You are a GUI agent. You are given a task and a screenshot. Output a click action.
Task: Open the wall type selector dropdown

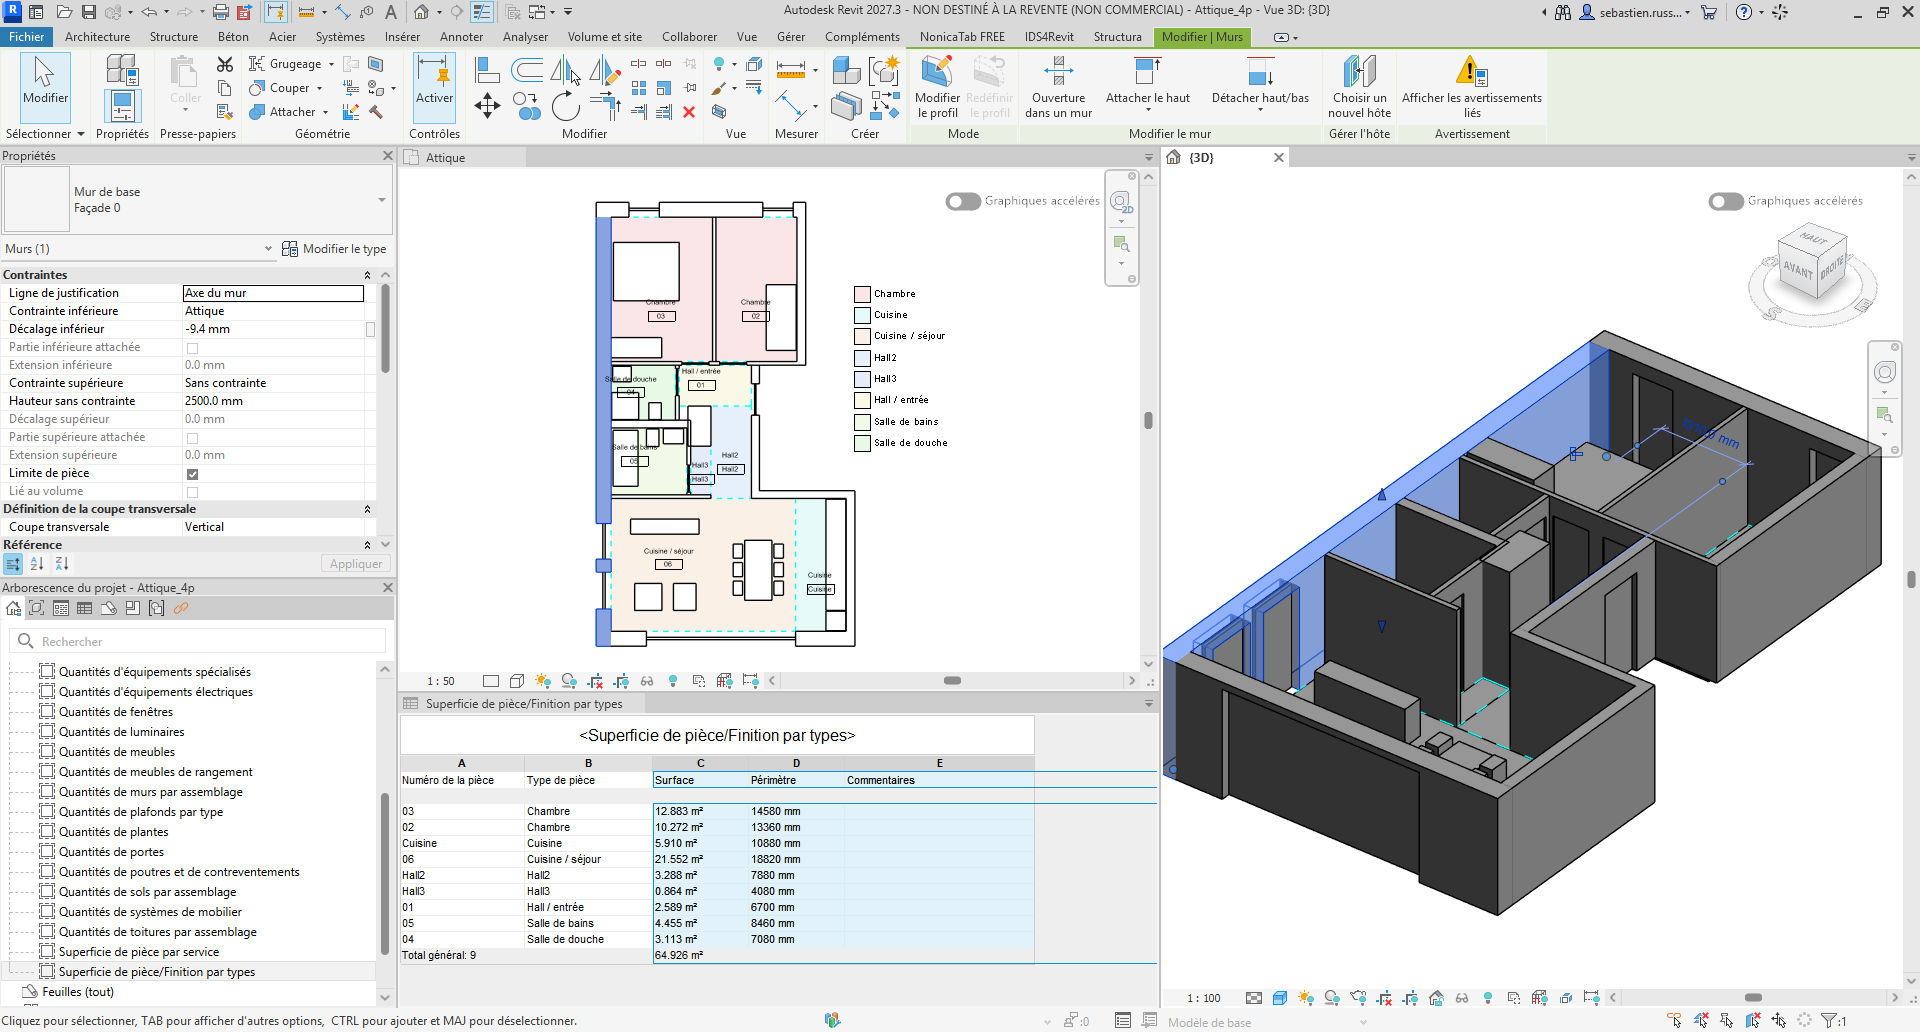pyautogui.click(x=381, y=200)
